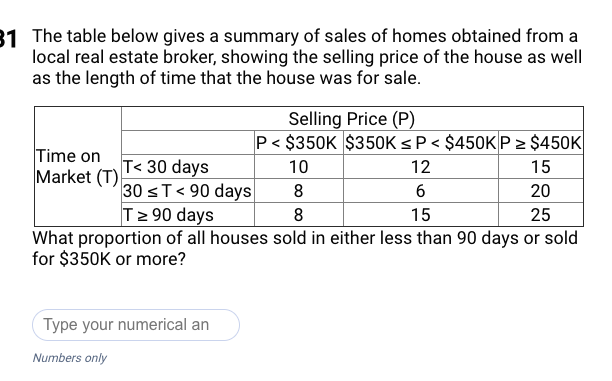This screenshot has width=612, height=381.
Task: Click the 15 cell in the T< 30 days row
Action: 541,167
